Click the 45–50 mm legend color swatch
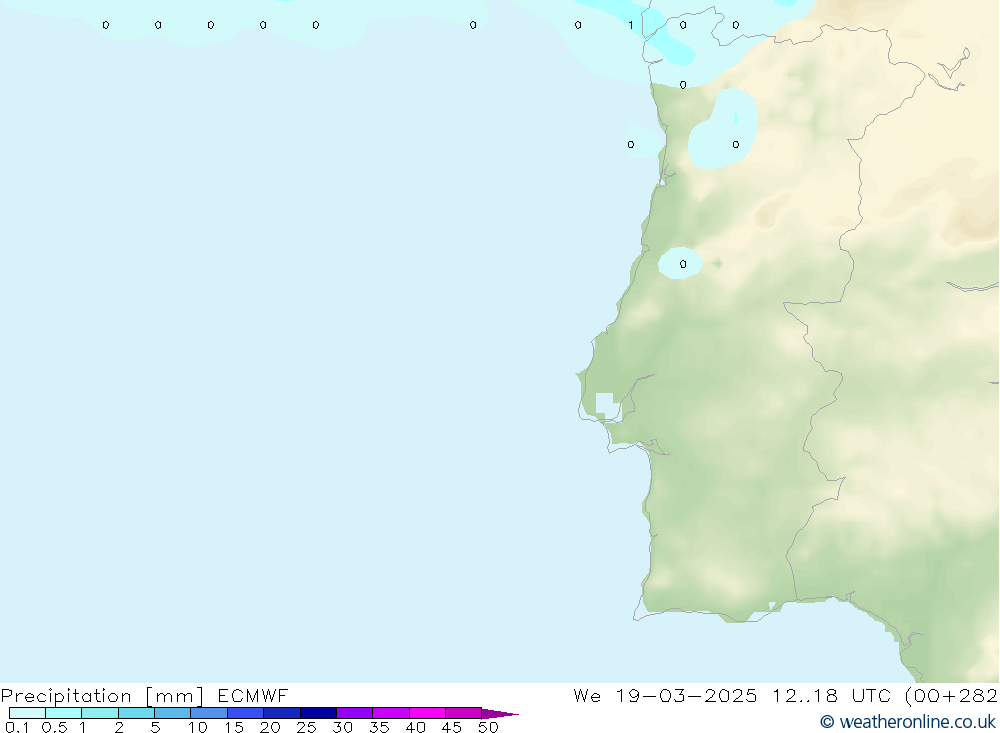The width and height of the screenshot is (1000, 733). click(463, 713)
